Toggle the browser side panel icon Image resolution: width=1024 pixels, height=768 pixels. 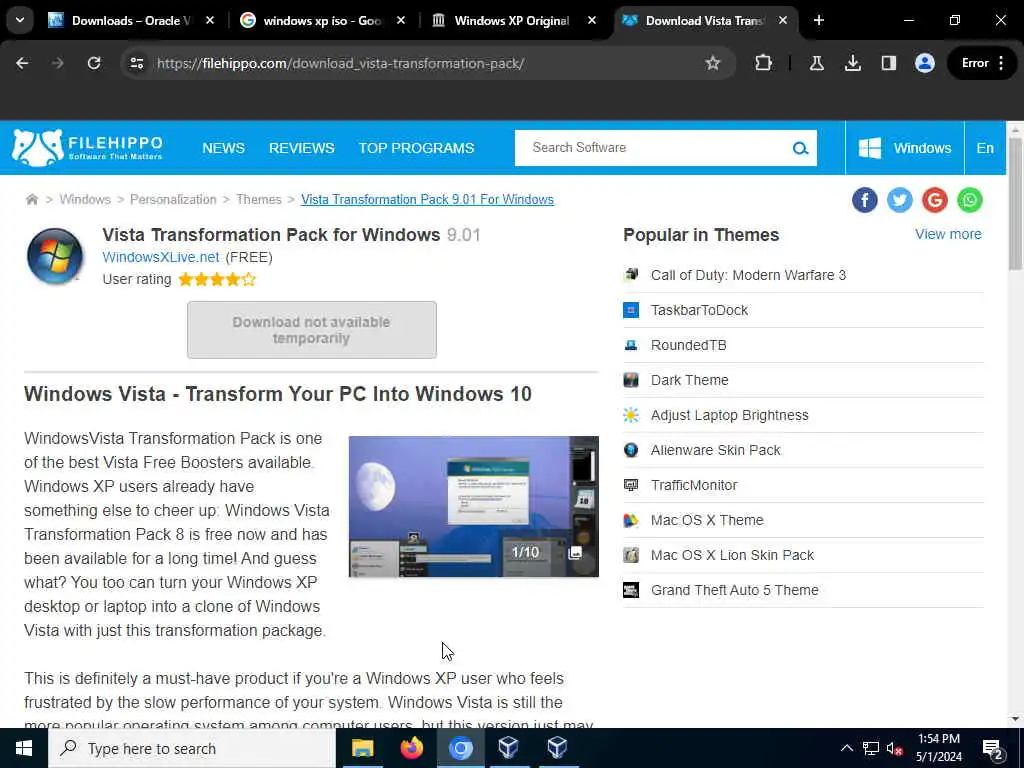click(x=888, y=63)
